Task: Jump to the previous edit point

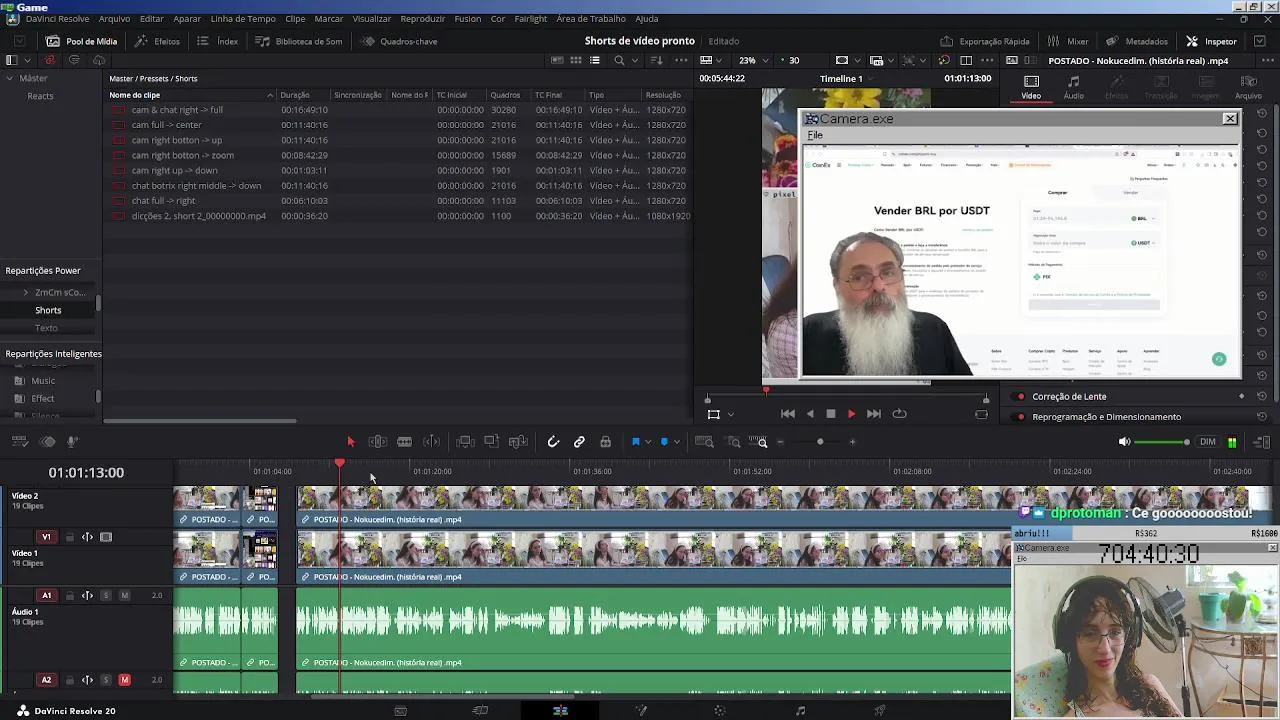Action: [x=788, y=414]
